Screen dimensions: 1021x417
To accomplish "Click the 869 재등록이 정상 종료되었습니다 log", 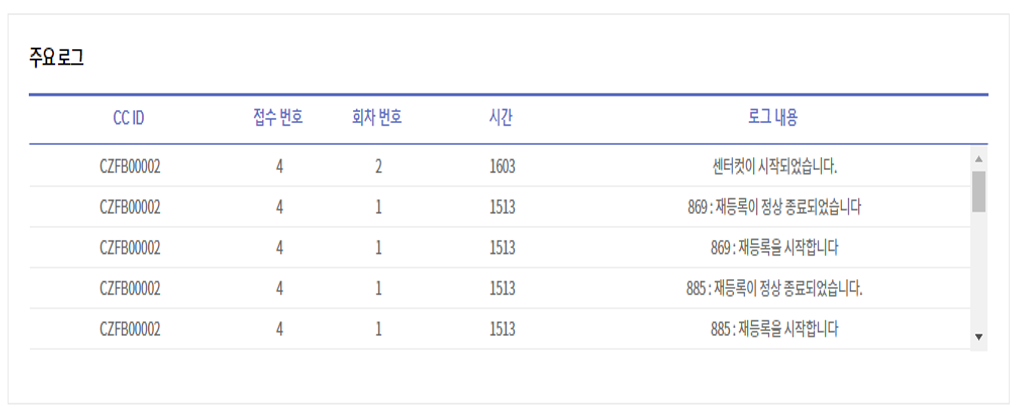I will pos(774,207).
